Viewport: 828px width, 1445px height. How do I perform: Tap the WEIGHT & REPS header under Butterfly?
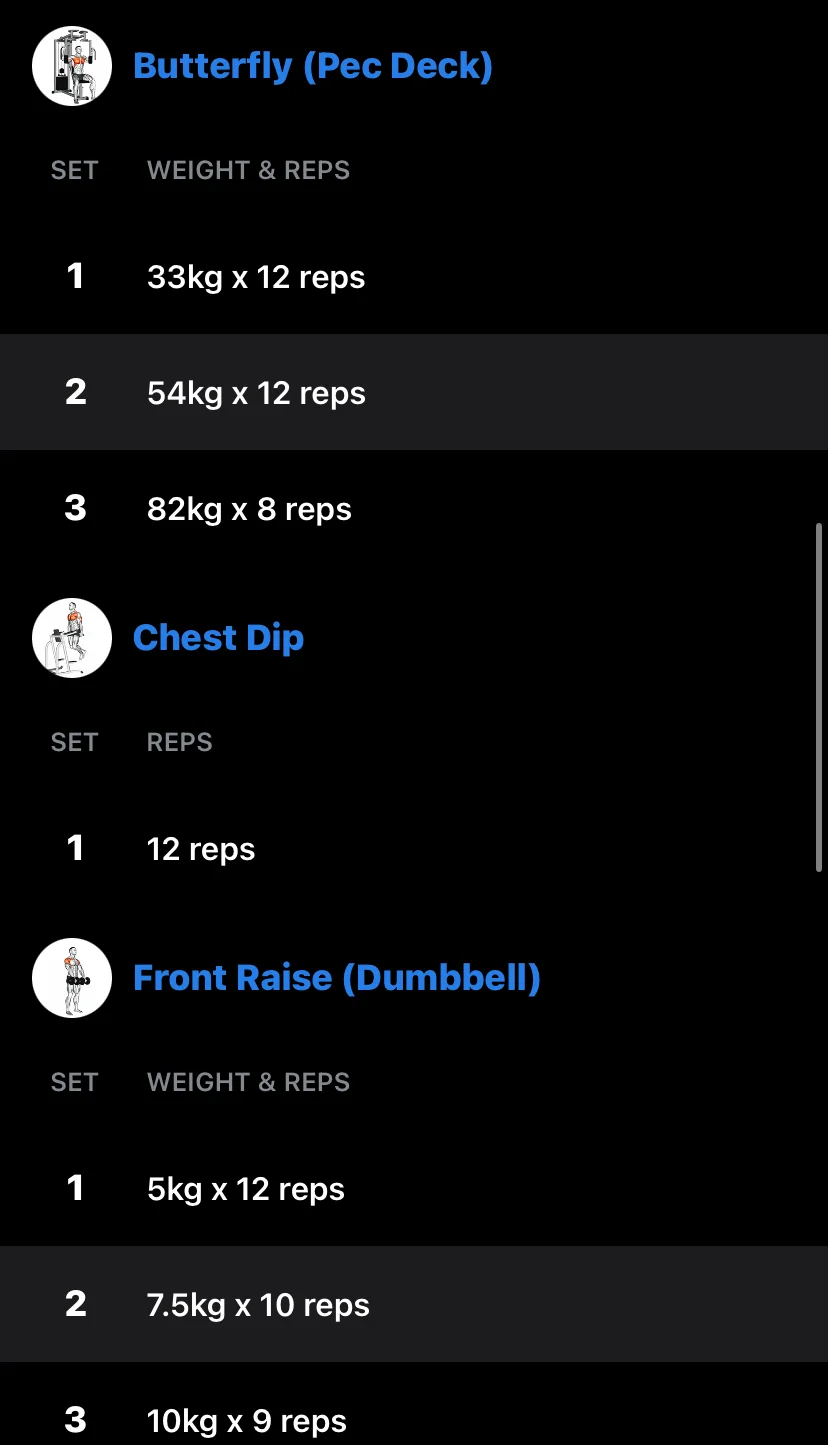[248, 170]
